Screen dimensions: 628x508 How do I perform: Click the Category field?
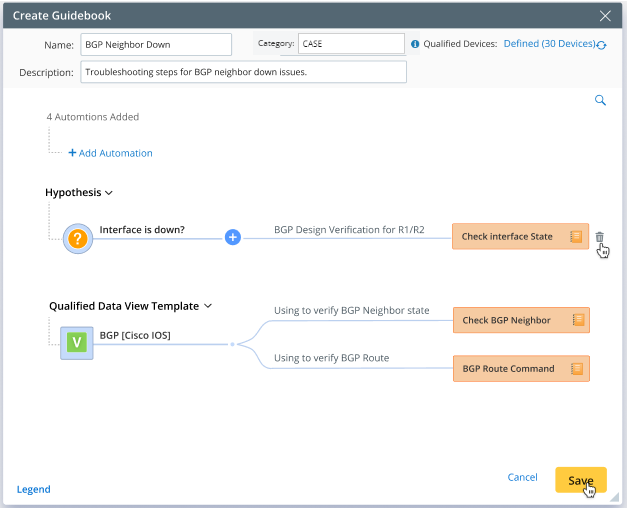pyautogui.click(x=350, y=44)
